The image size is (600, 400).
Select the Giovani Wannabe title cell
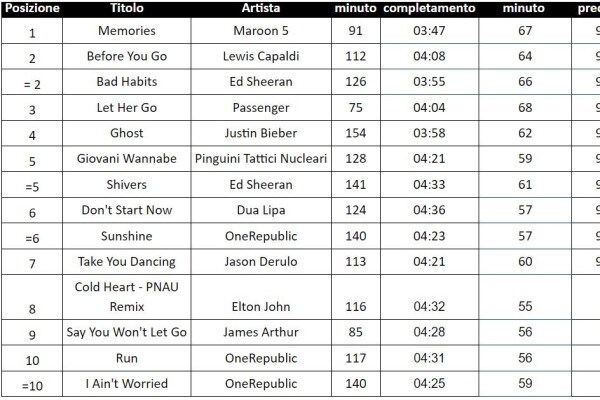126,159
